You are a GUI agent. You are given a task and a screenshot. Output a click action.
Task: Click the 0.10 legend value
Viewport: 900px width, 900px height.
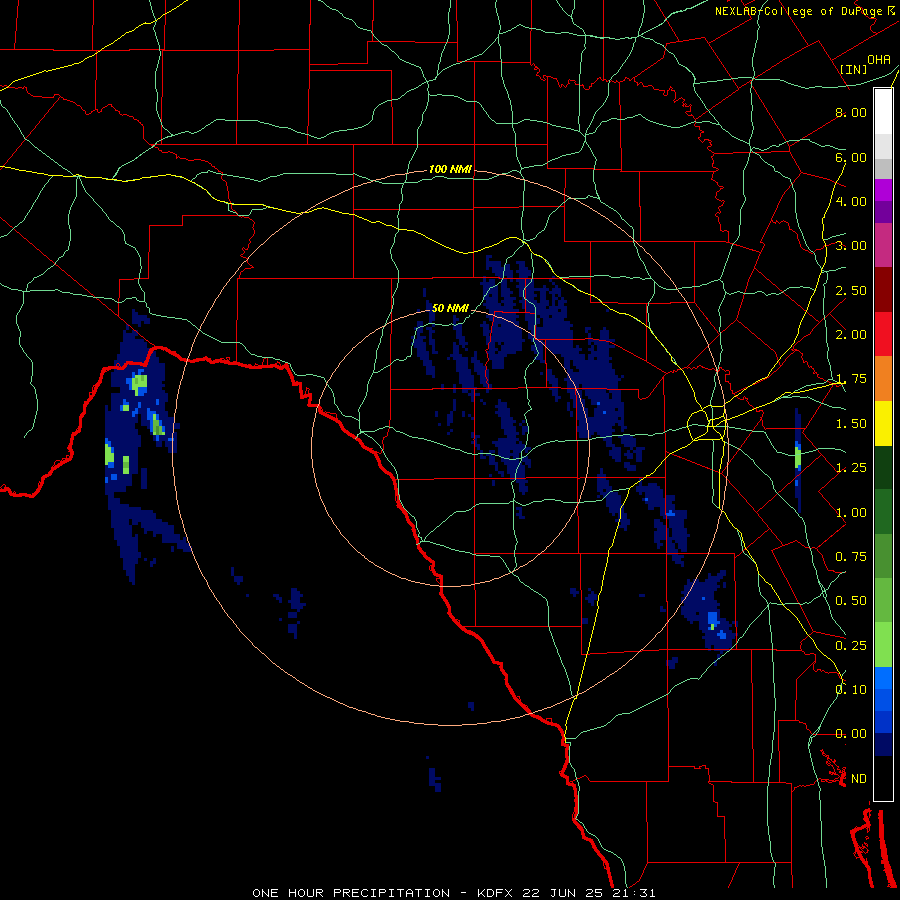tap(851, 690)
